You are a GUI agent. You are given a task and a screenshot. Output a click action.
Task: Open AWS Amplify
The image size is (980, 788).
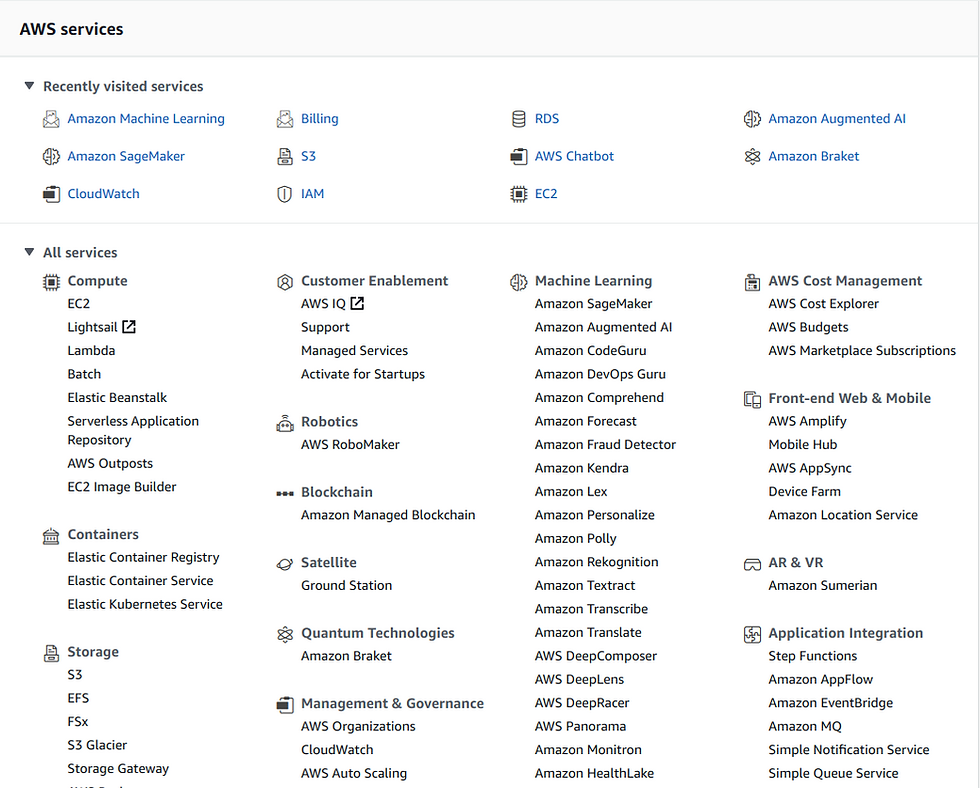[x=808, y=421]
